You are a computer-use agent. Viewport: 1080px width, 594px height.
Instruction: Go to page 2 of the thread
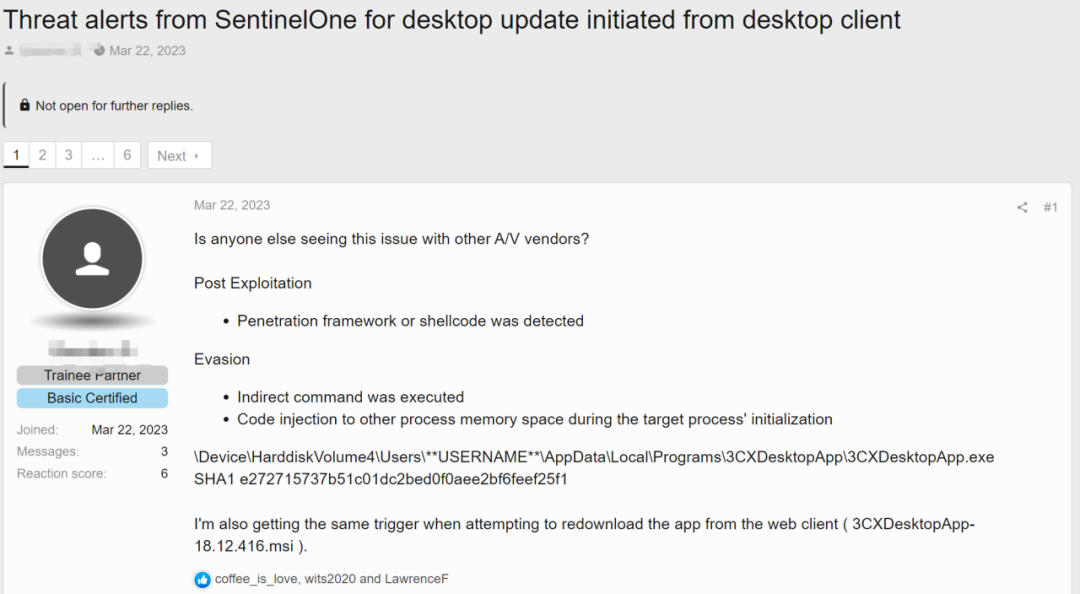(42, 155)
